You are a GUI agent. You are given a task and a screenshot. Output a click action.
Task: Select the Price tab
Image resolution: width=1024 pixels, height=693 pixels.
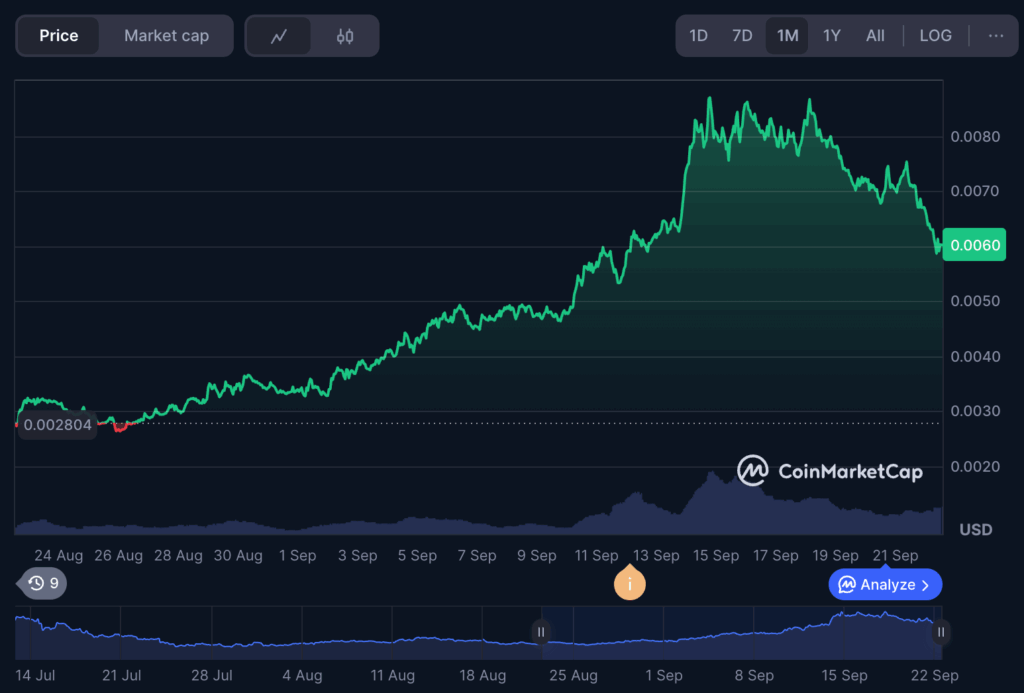tap(59, 36)
